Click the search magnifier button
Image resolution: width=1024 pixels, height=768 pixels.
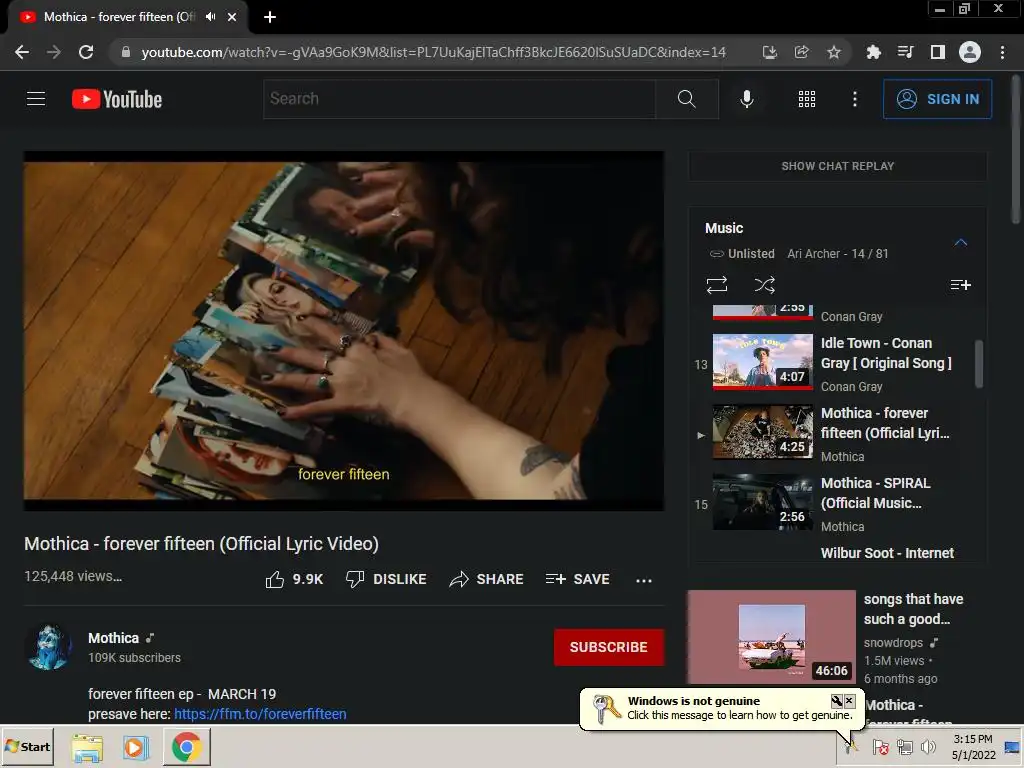pos(686,99)
